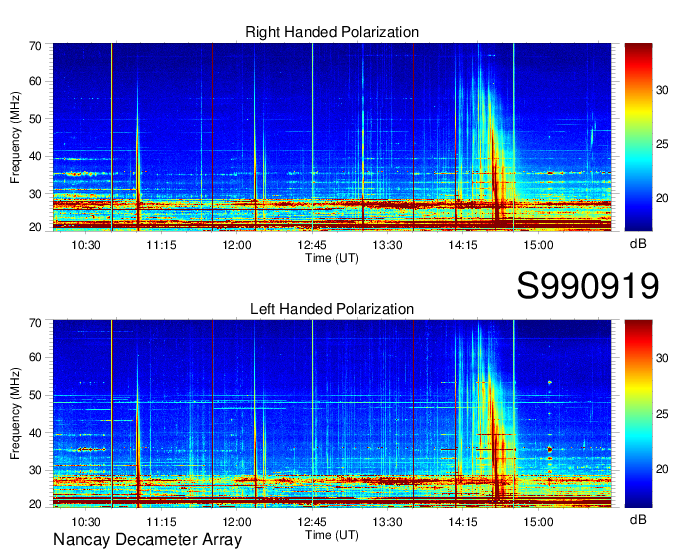Viewport: 680px width, 552px height.
Task: Click the 70 MHz tick on bottom plot
Action: [35, 323]
